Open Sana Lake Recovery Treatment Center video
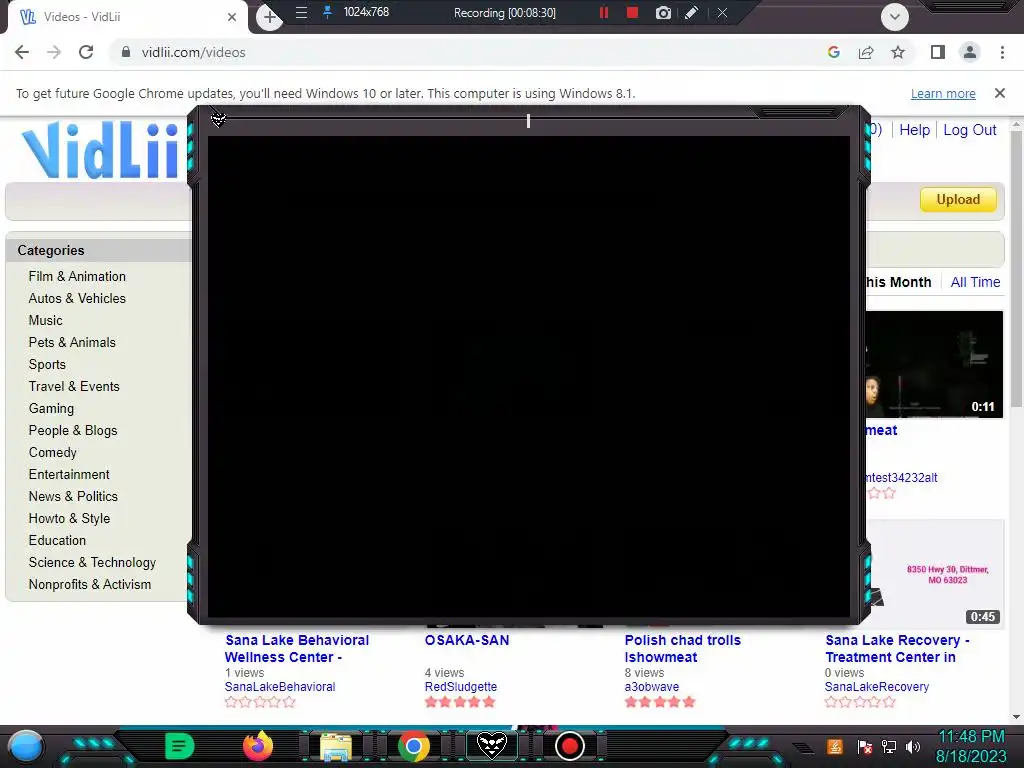This screenshot has height=768, width=1024. tap(897, 648)
